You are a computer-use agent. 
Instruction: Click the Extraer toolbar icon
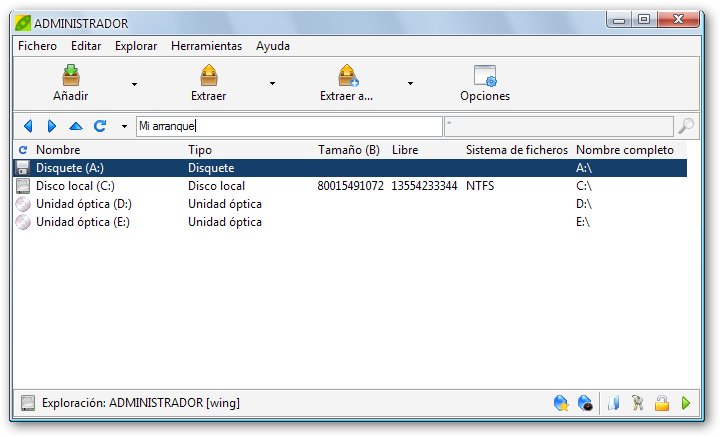(x=208, y=77)
